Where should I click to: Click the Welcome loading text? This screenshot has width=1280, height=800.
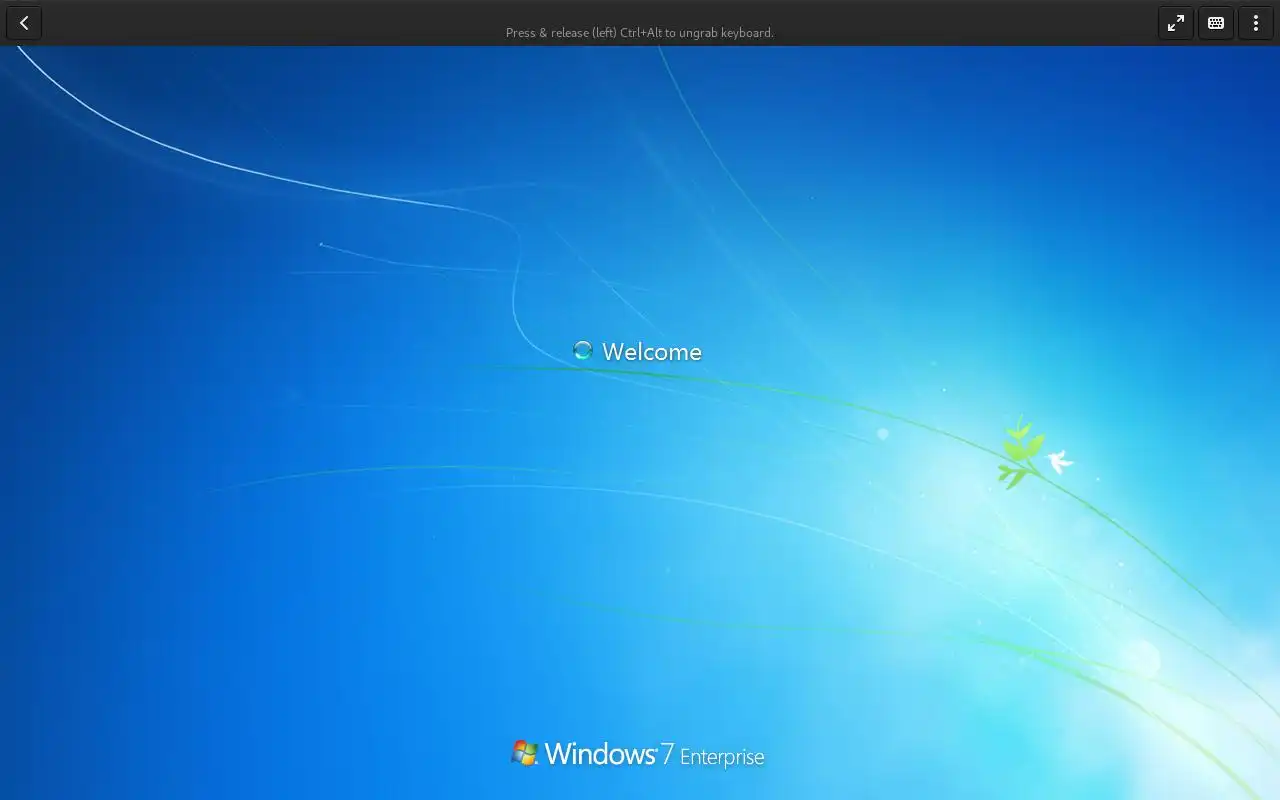point(652,351)
